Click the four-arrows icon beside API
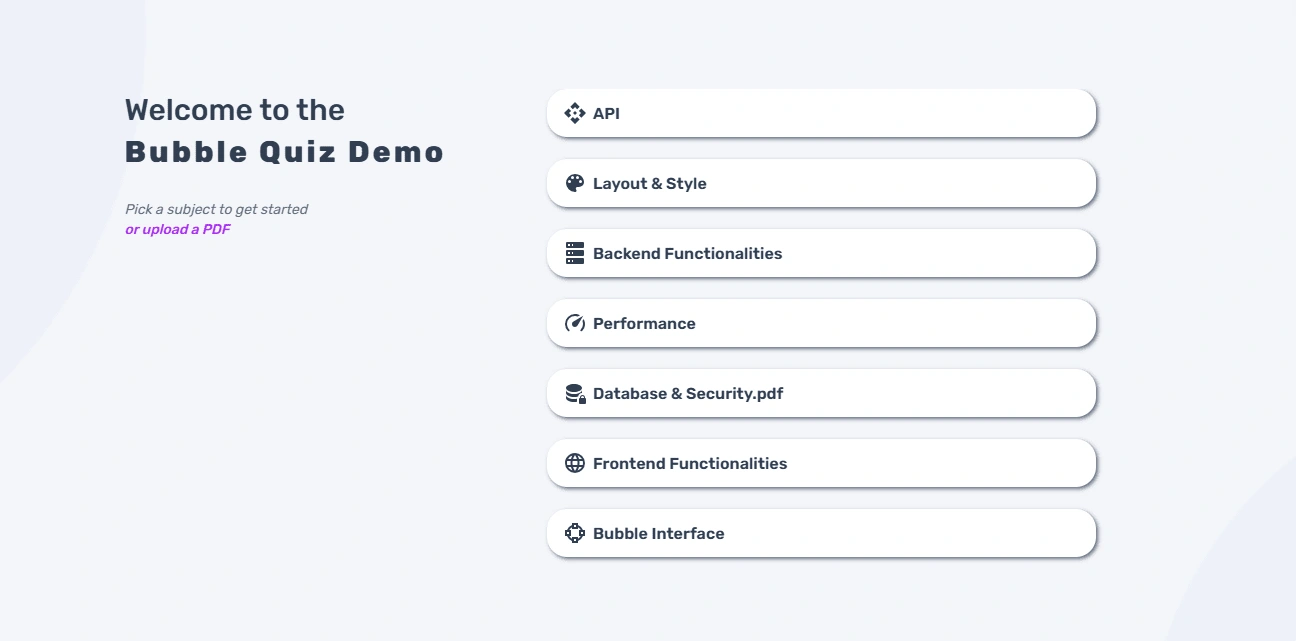Viewport: 1296px width, 641px height. tap(575, 113)
